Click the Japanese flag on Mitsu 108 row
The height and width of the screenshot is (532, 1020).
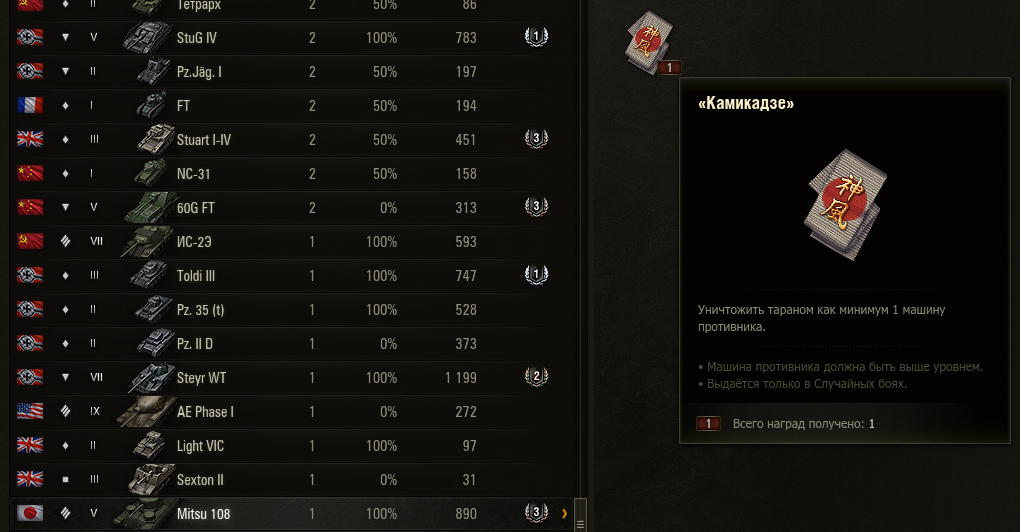[30, 513]
